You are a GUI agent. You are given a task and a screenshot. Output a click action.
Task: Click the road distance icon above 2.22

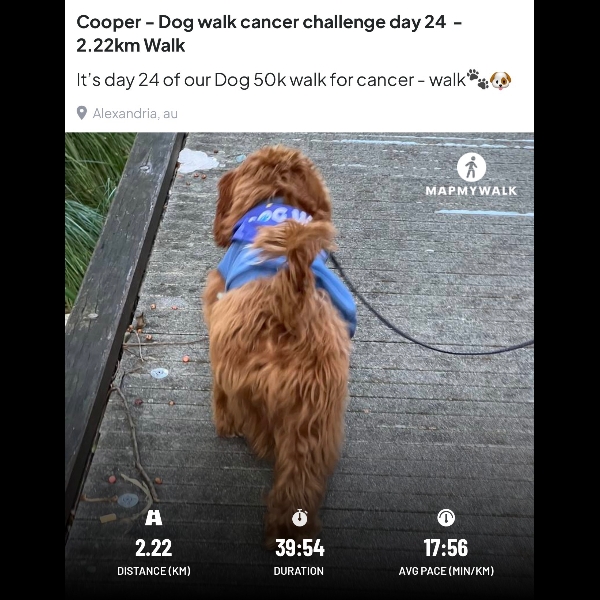coord(153,518)
